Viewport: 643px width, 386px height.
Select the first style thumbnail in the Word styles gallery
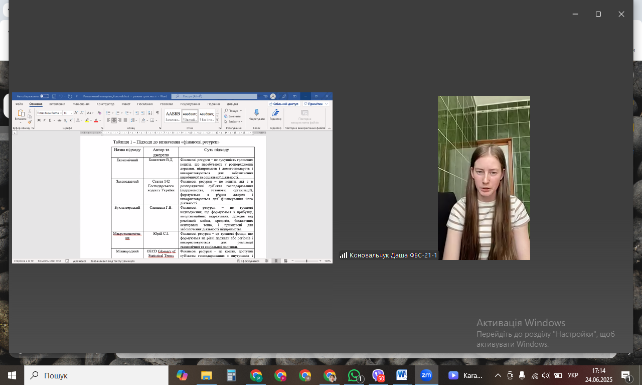point(173,116)
